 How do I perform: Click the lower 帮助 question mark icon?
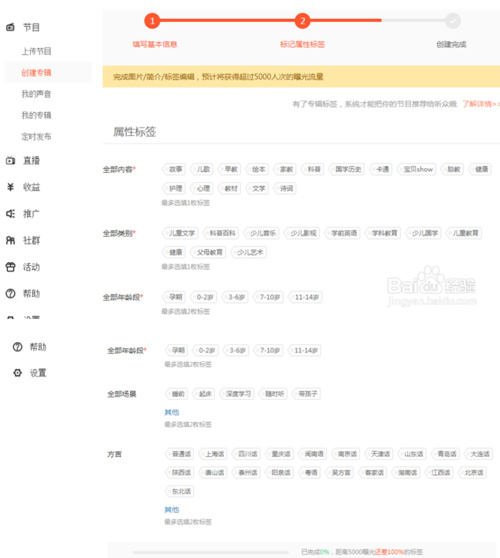(17, 347)
